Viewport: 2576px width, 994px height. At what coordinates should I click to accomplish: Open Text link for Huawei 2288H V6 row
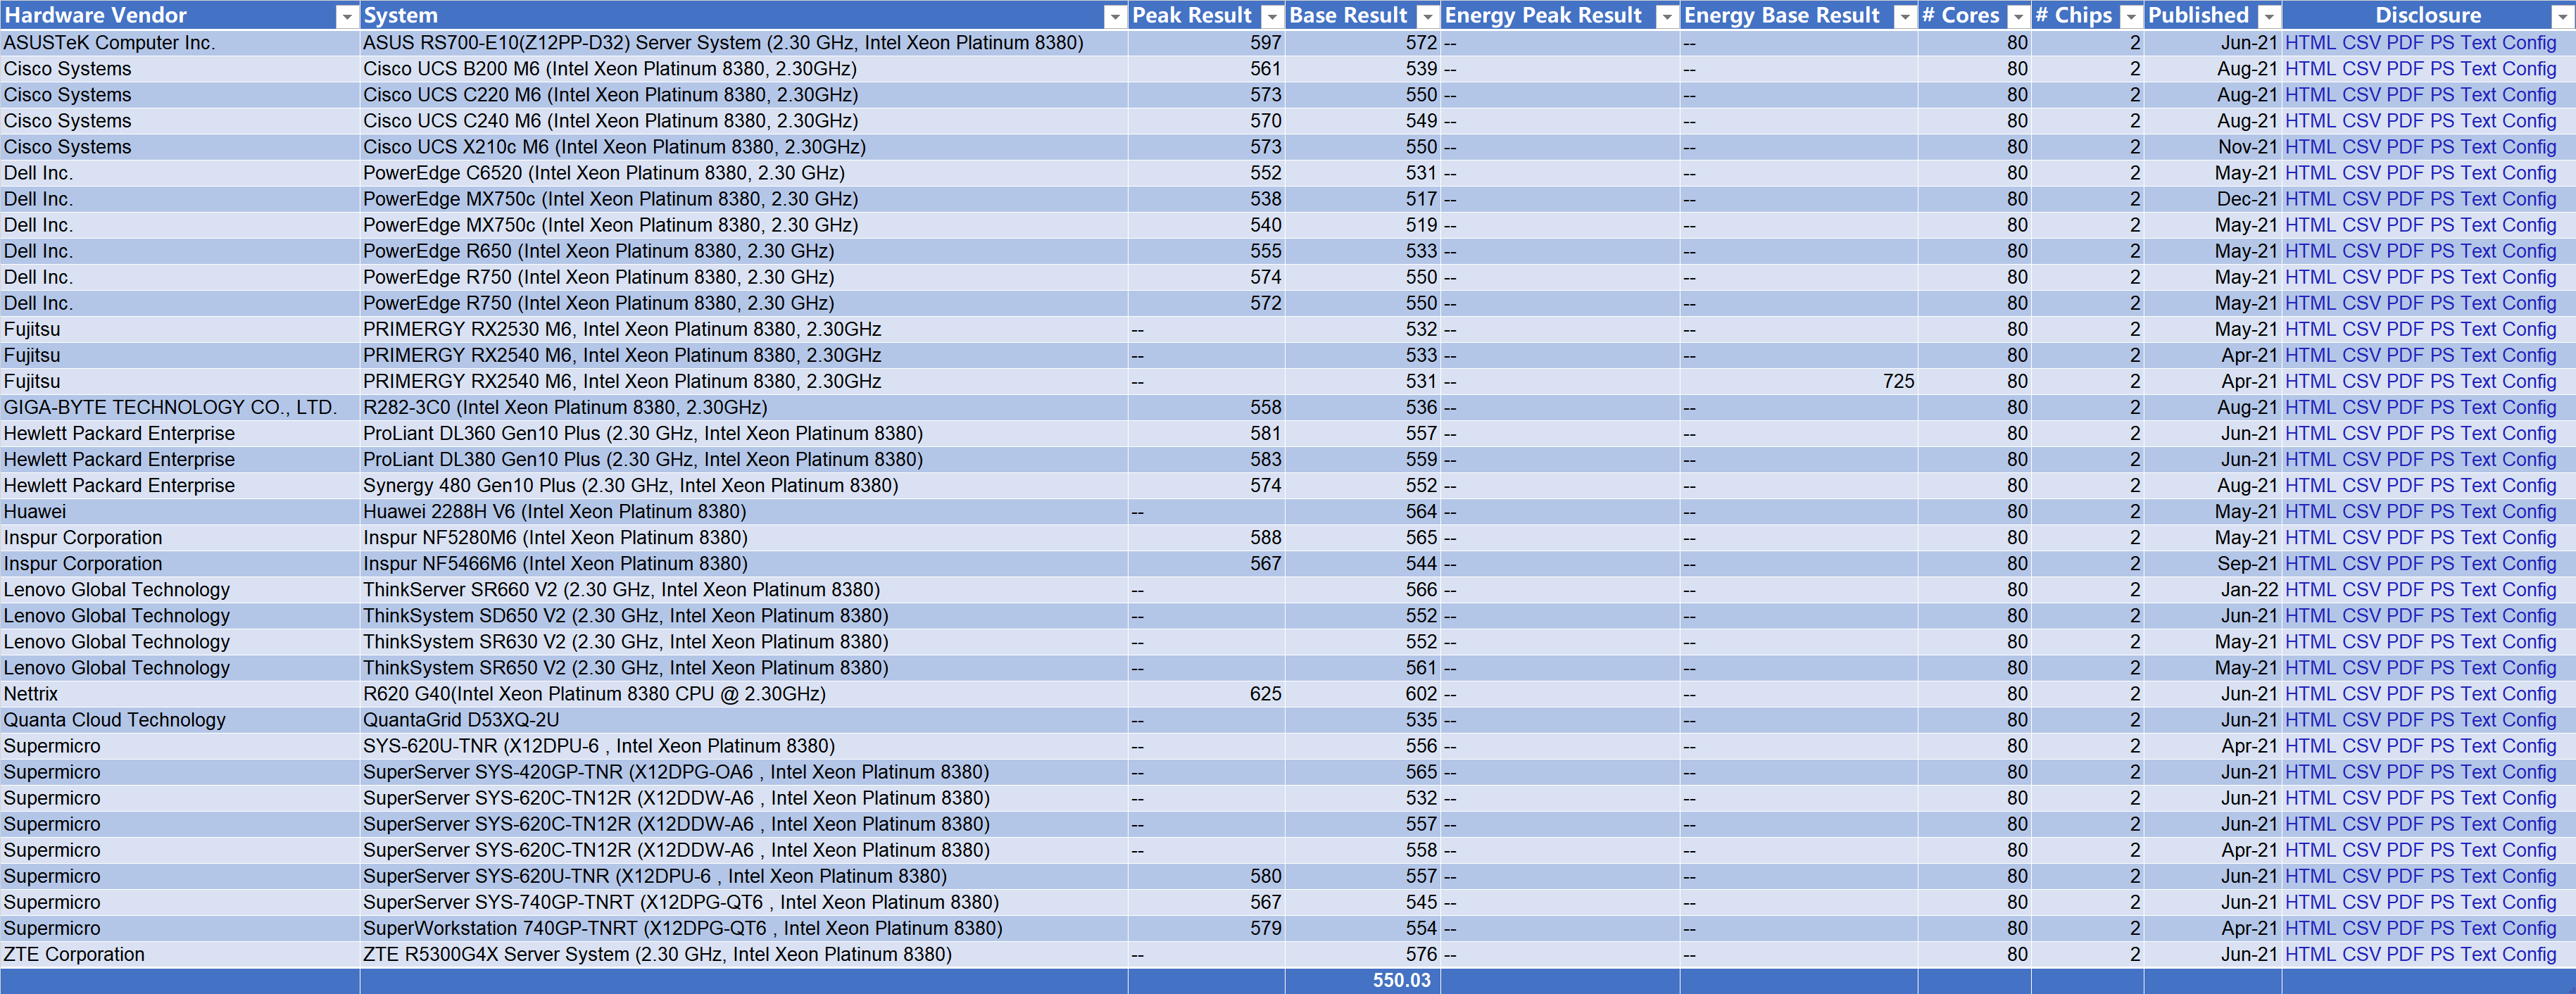click(2478, 512)
